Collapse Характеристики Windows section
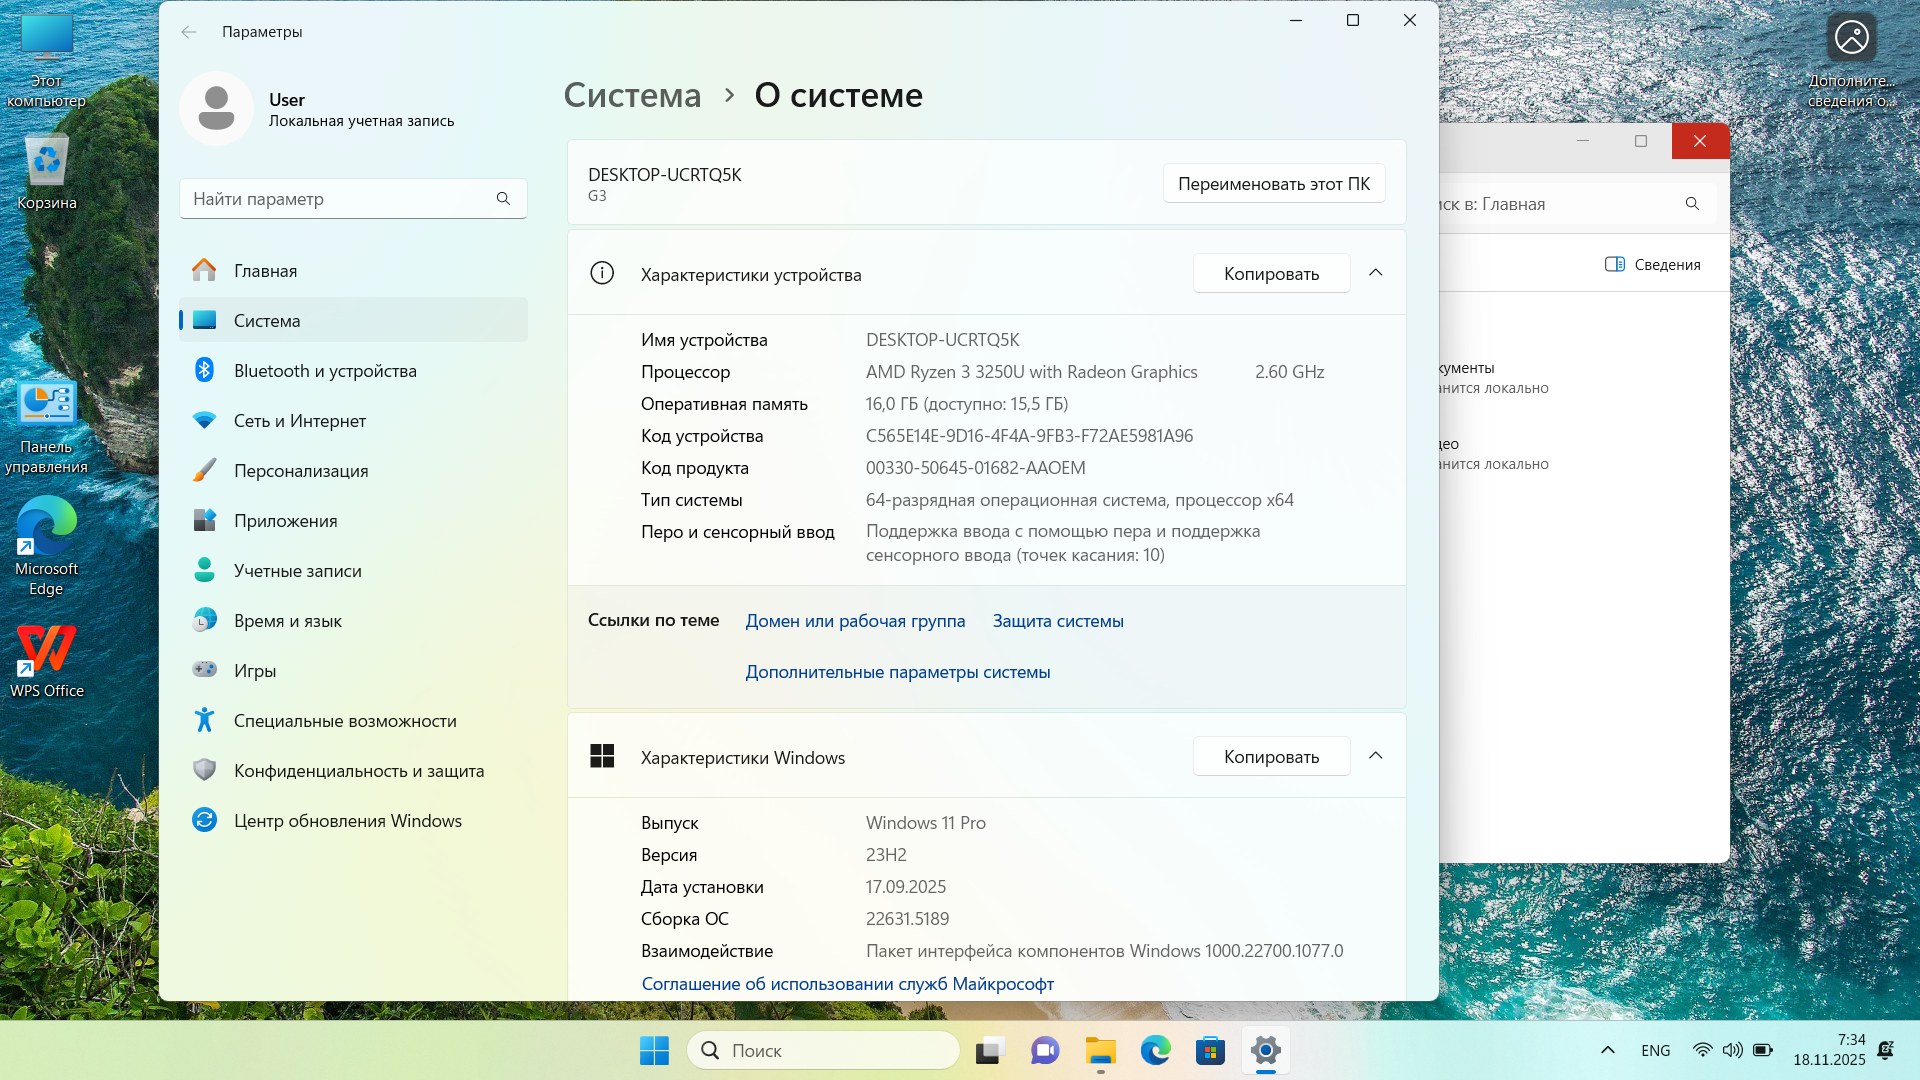The height and width of the screenshot is (1080, 1920). (x=1376, y=756)
